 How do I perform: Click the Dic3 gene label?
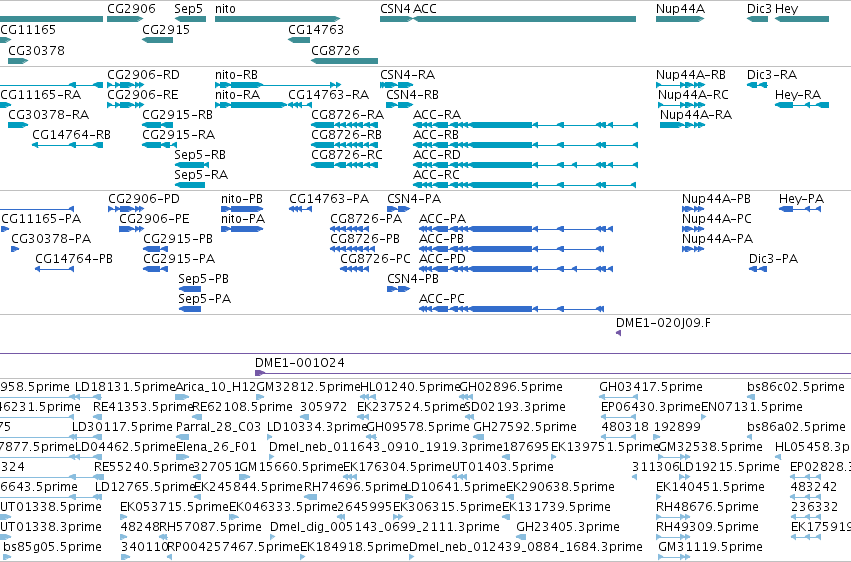759,9
